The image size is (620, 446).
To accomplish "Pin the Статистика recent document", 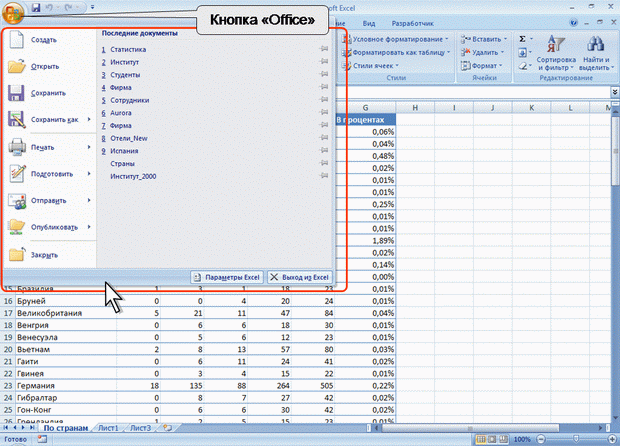I will (323, 48).
